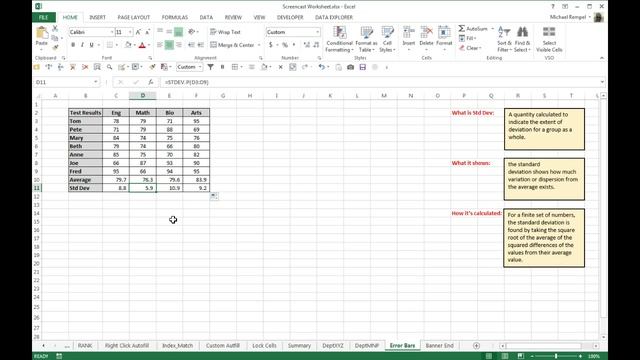Click the Paste icon

[x=42, y=33]
